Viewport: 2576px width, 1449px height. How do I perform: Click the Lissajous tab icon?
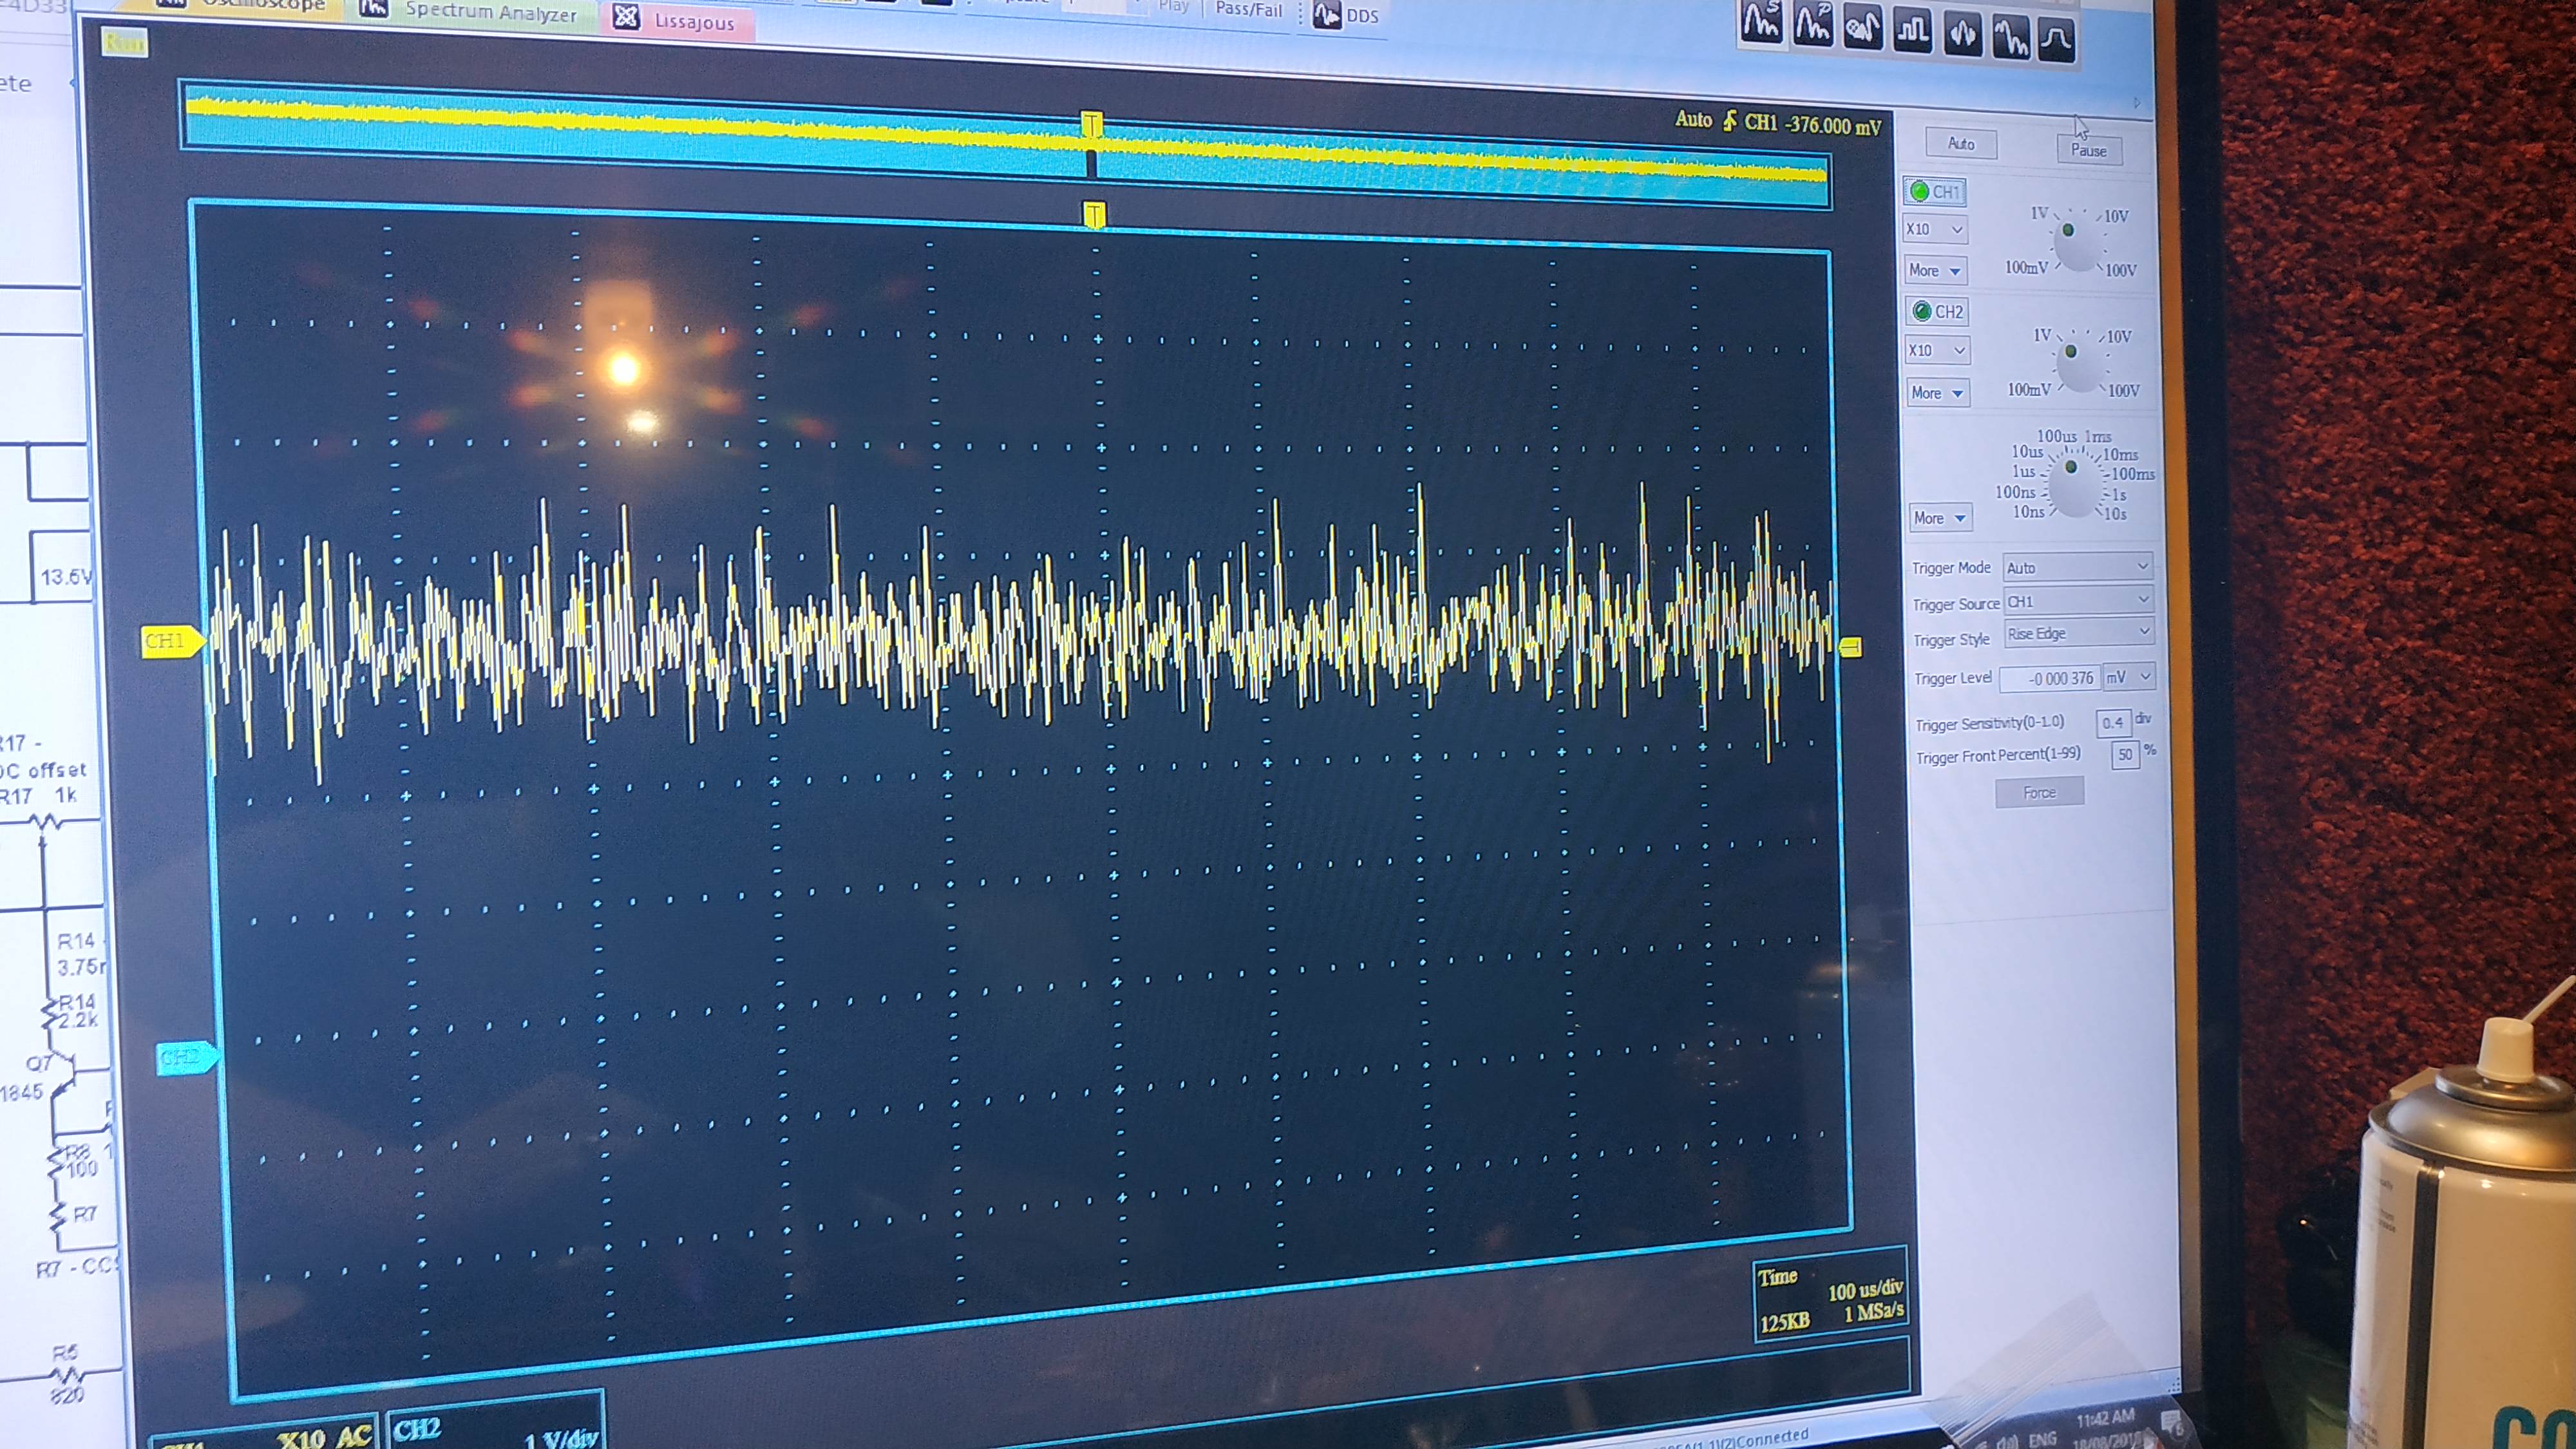point(626,17)
